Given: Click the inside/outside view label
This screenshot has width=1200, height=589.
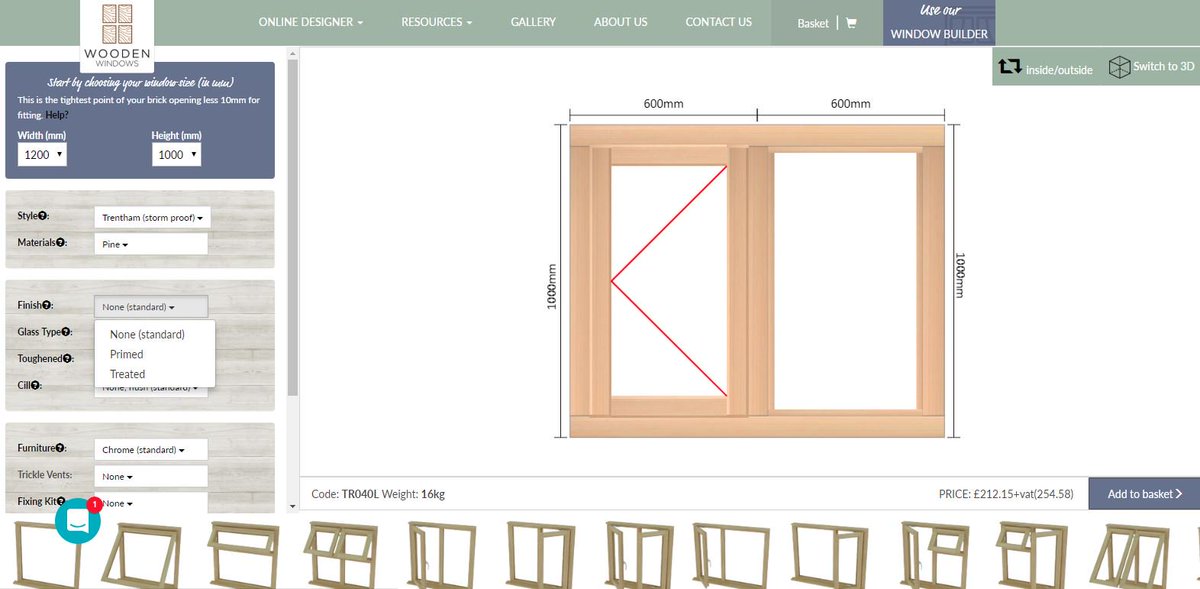Looking at the screenshot, I should 1059,70.
